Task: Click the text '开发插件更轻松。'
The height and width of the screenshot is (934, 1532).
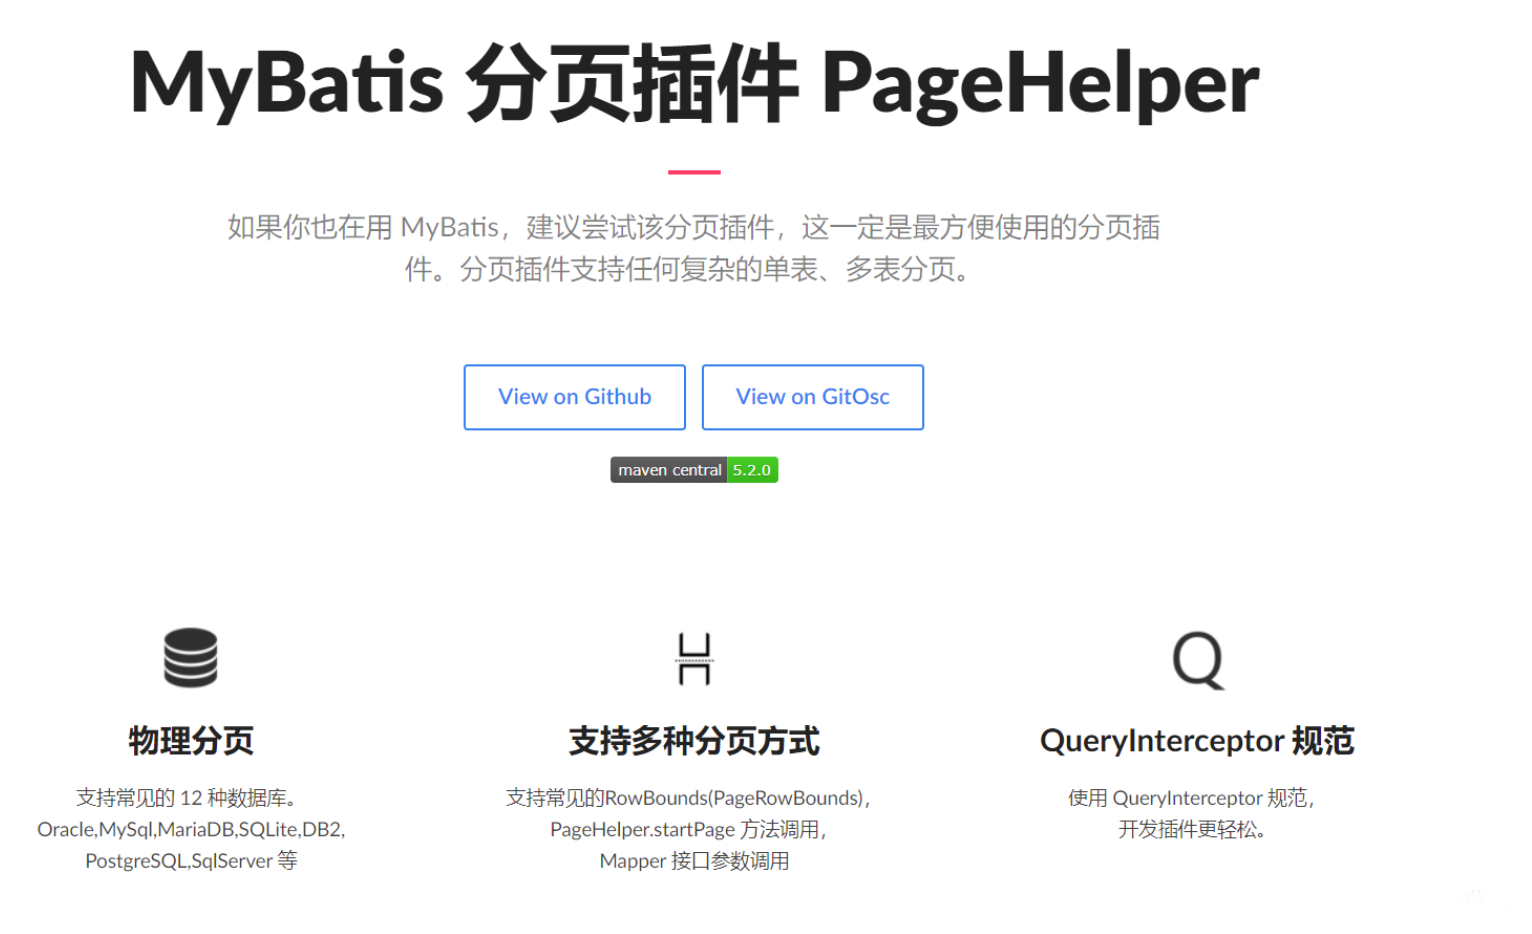Action: tap(1193, 829)
